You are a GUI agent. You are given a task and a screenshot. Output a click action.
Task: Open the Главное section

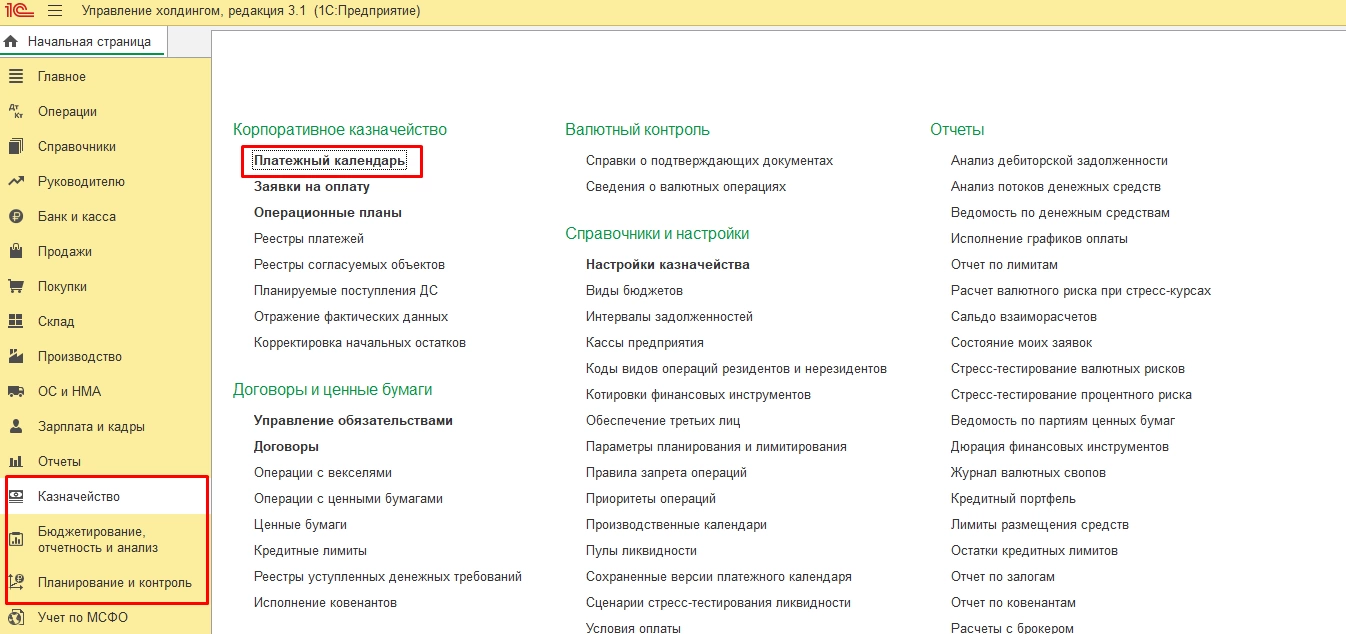pyautogui.click(x=62, y=77)
